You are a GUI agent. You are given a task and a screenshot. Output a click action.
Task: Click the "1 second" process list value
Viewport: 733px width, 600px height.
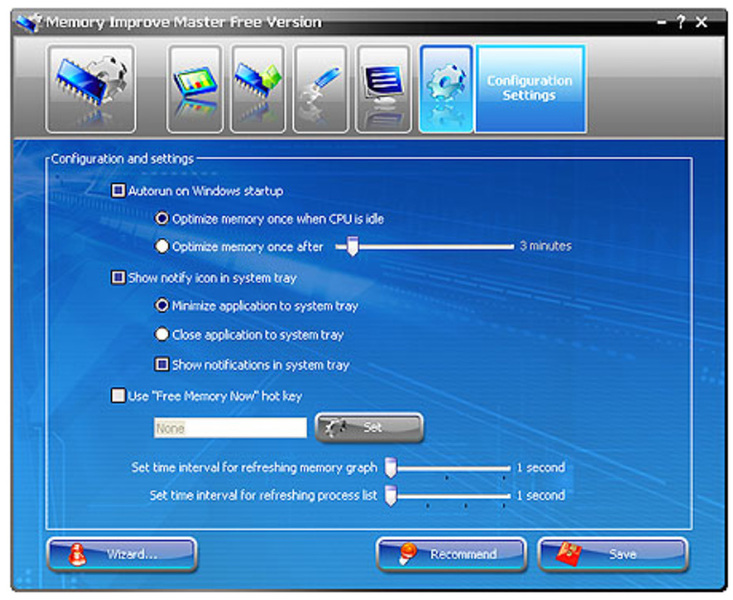(541, 495)
